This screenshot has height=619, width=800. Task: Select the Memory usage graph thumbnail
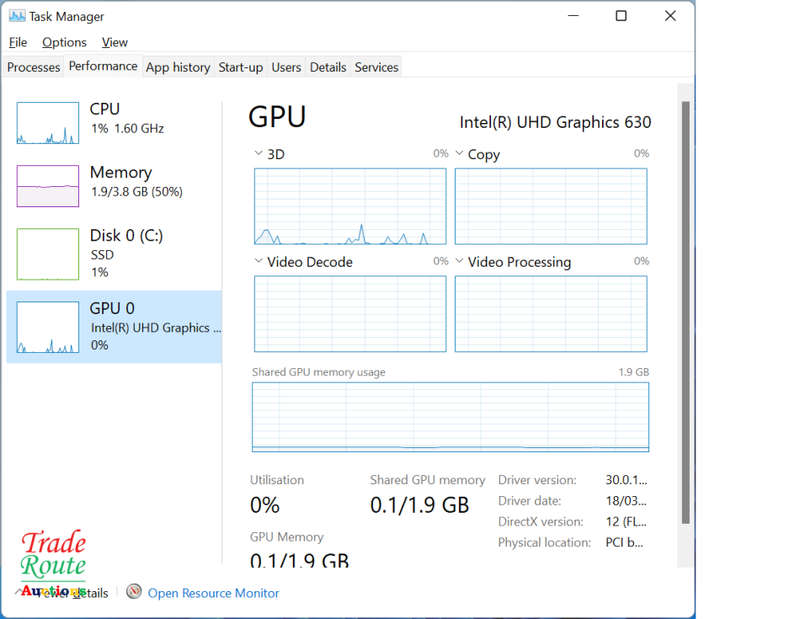pyautogui.click(x=47, y=186)
